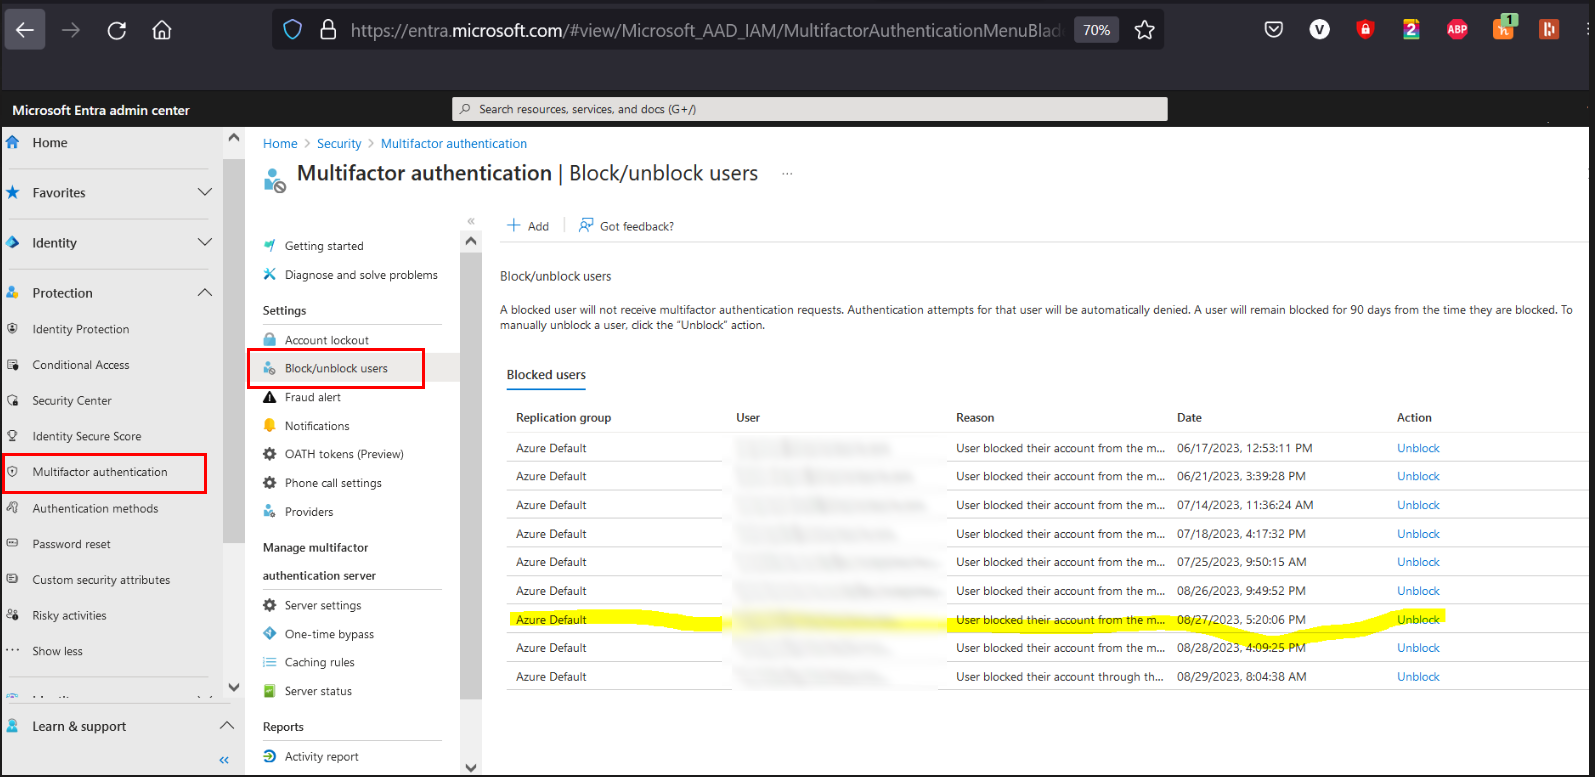Click the Date column header
1595x777 pixels.
coord(1189,418)
